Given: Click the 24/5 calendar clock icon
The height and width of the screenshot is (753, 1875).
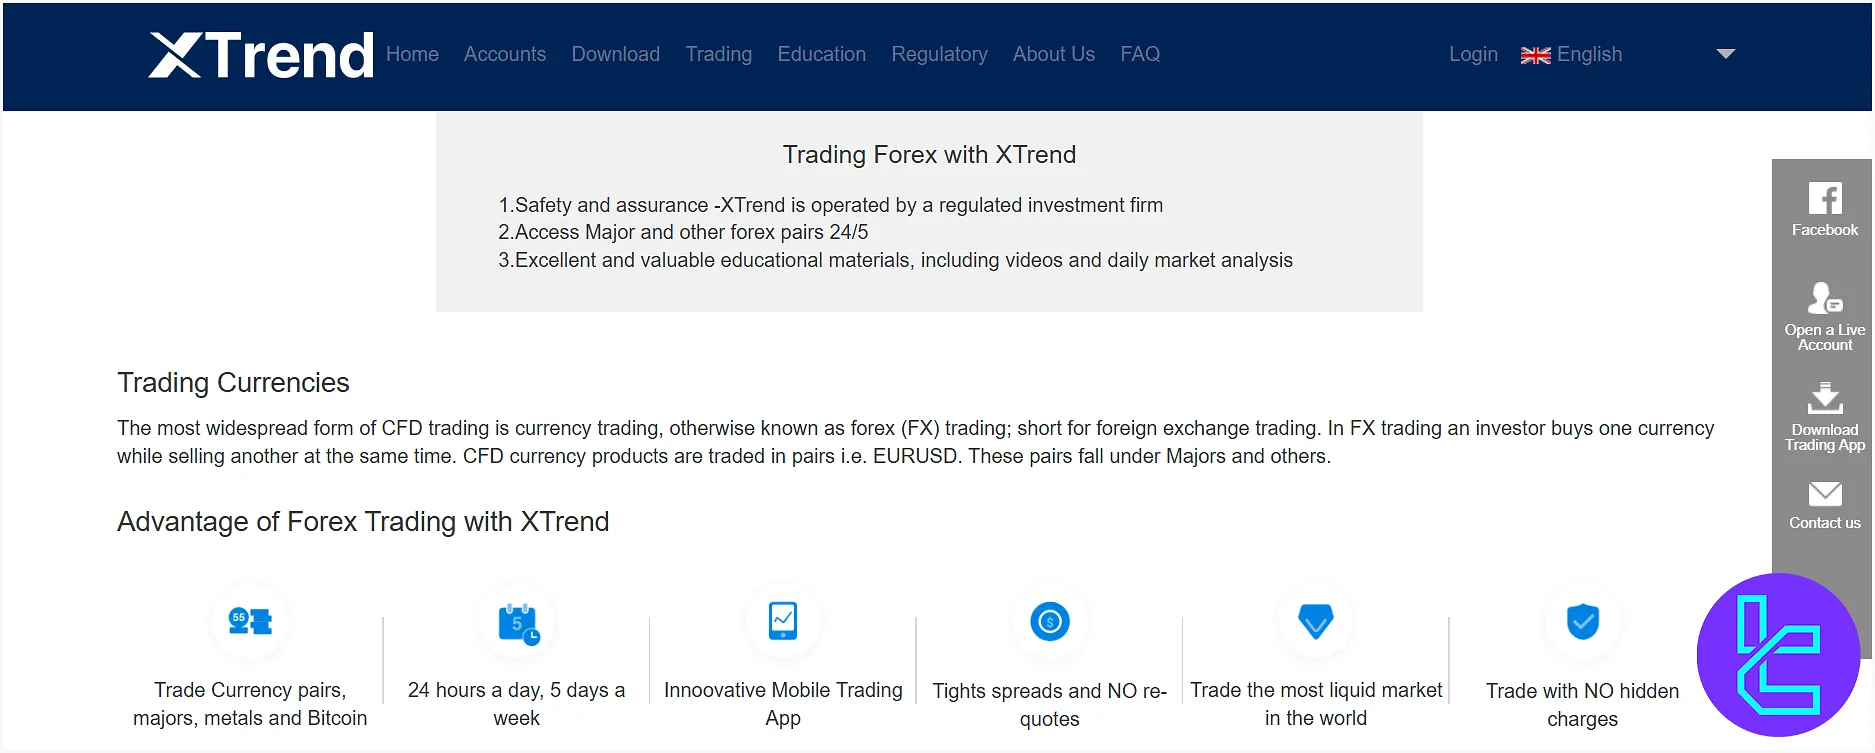Looking at the screenshot, I should coord(518,623).
